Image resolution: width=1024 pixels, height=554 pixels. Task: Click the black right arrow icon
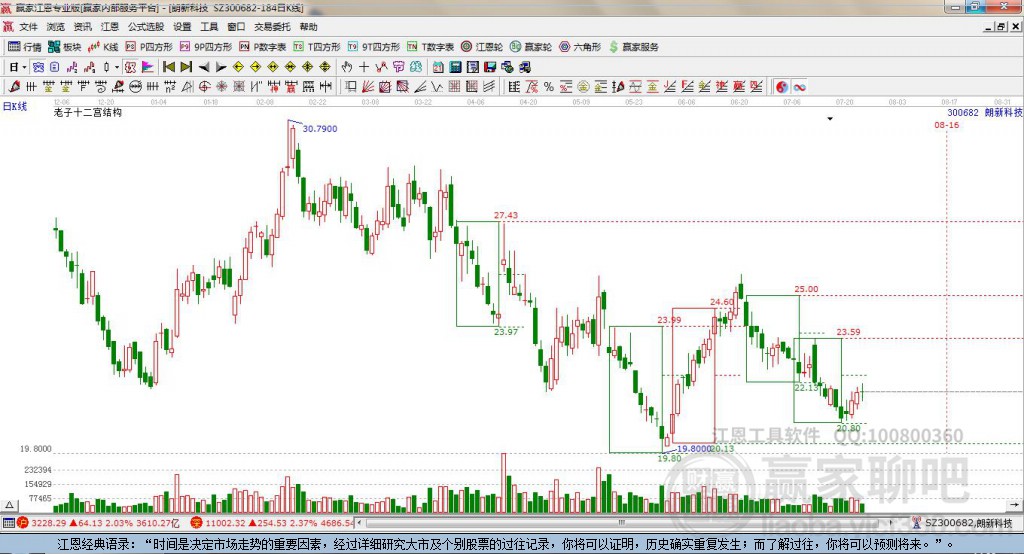[221, 67]
